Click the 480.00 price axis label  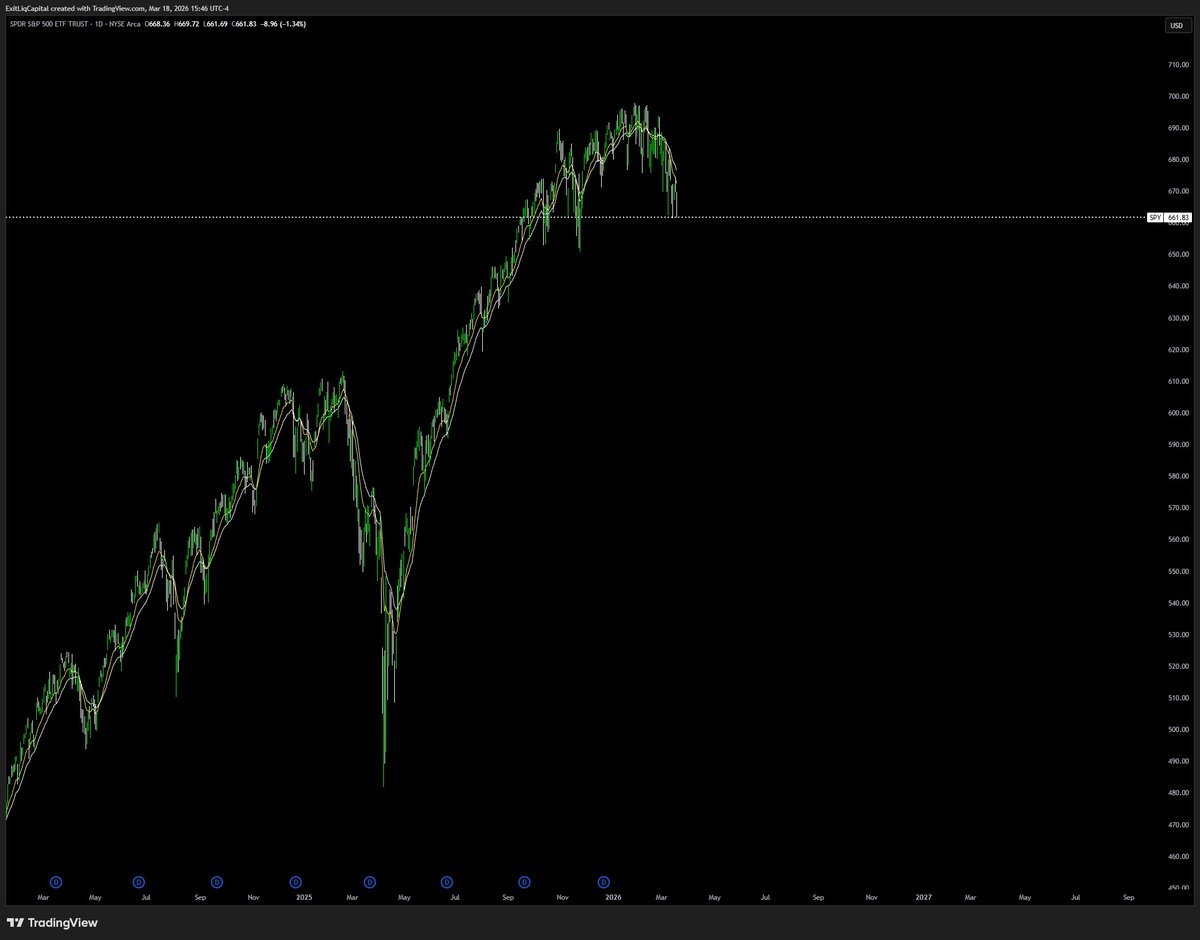[1177, 793]
